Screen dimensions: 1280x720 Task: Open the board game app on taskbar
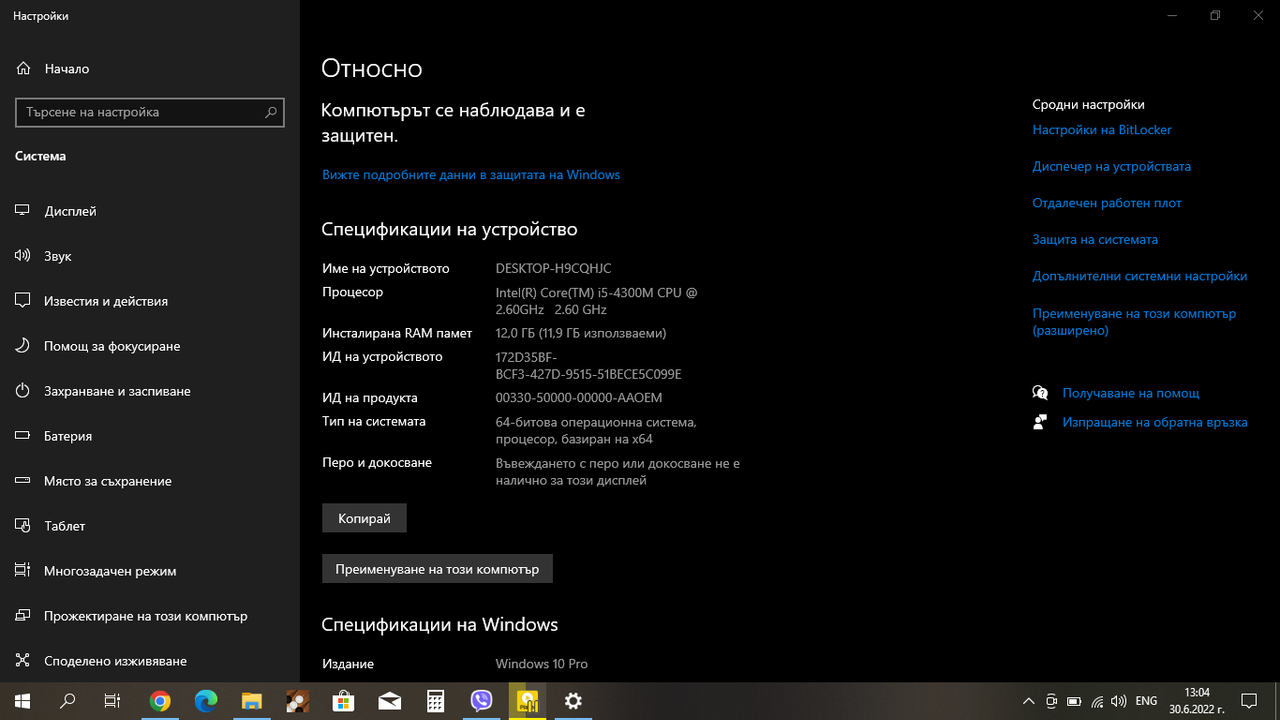[298, 701]
